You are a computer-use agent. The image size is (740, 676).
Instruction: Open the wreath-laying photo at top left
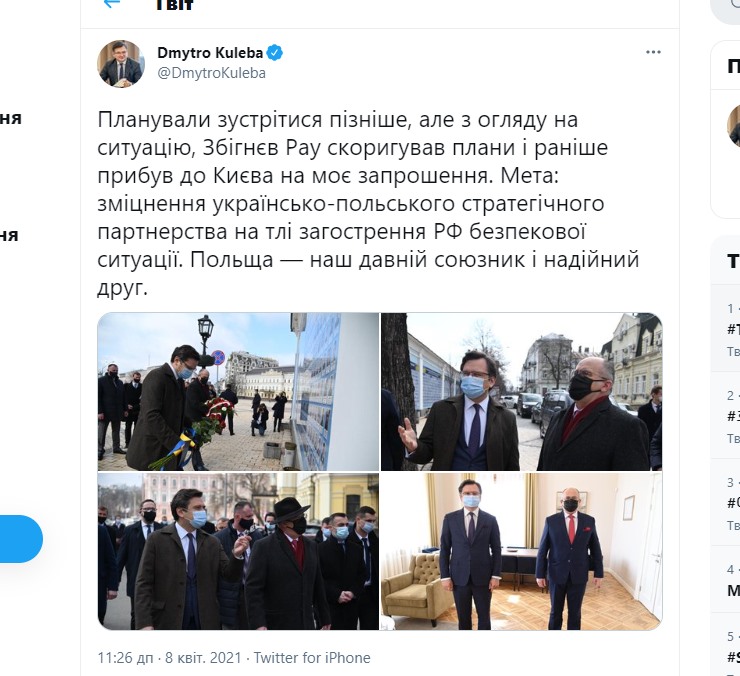point(238,391)
